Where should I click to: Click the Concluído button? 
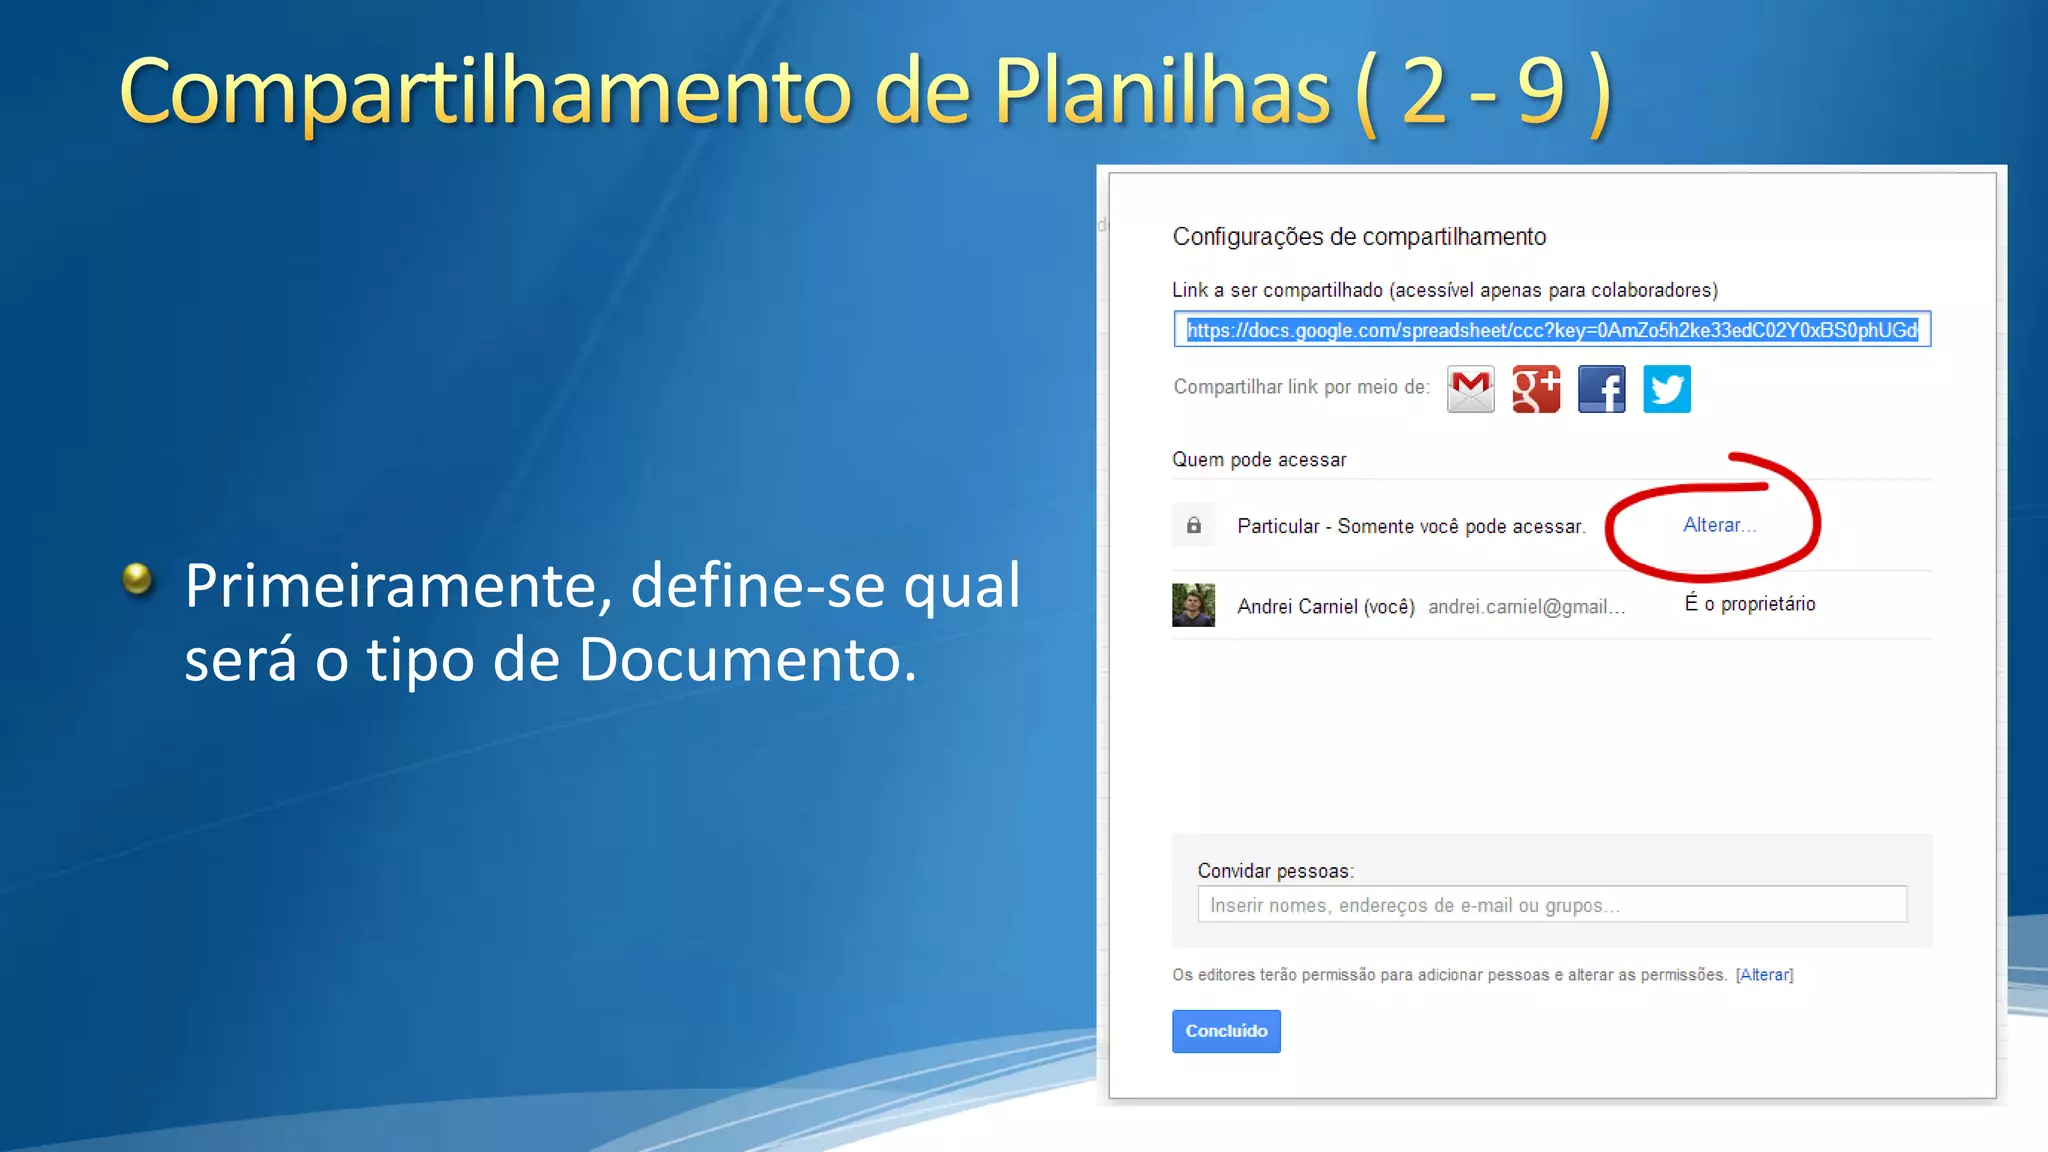[x=1226, y=1031]
